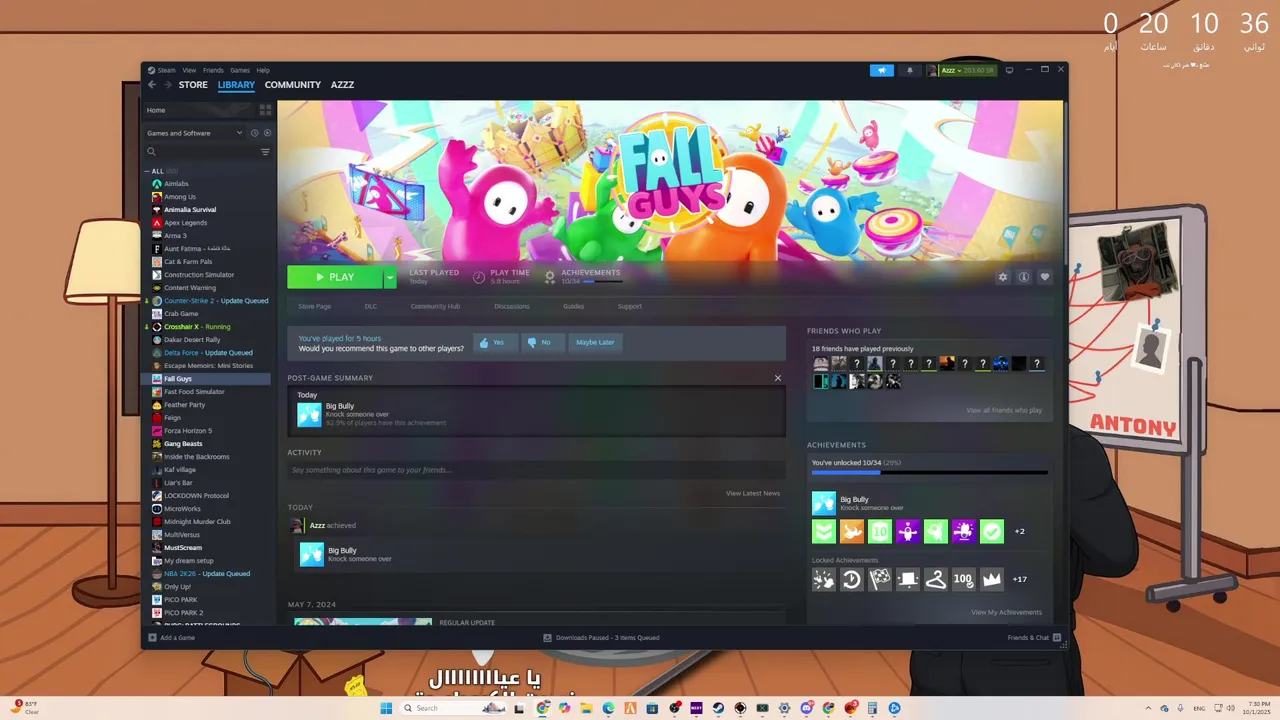
Task: Click the achievements progress bar
Action: [x=930, y=472]
